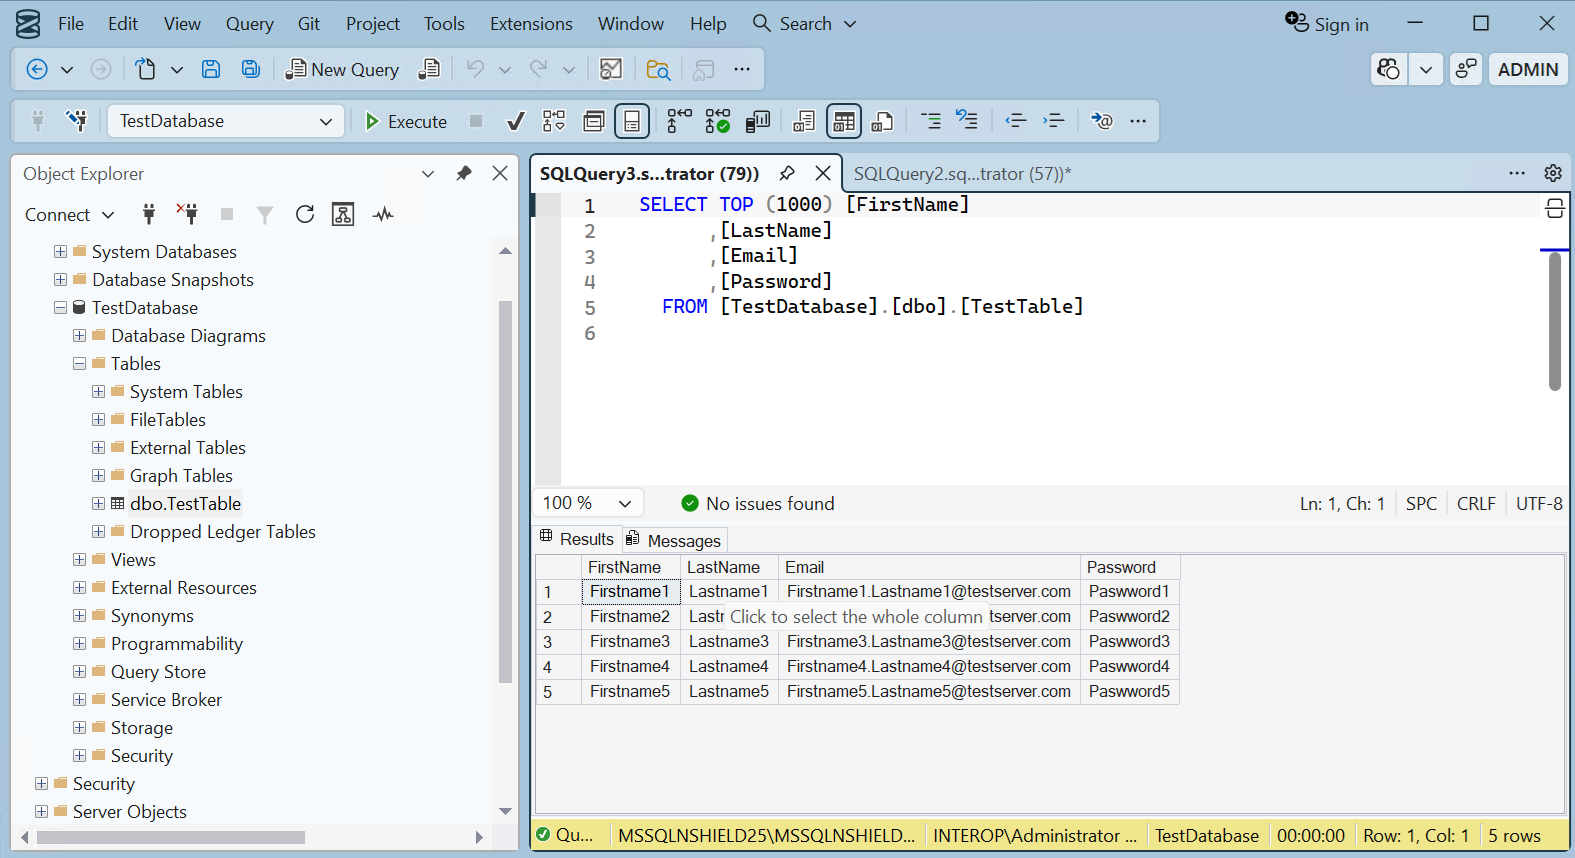Click the Navigate Backward arrow icon
Viewport: 1575px width, 858px height.
click(37, 69)
